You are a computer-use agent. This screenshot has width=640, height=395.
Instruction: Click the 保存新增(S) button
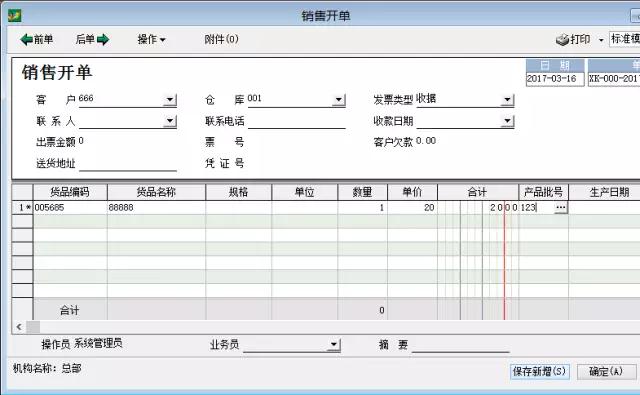540,372
